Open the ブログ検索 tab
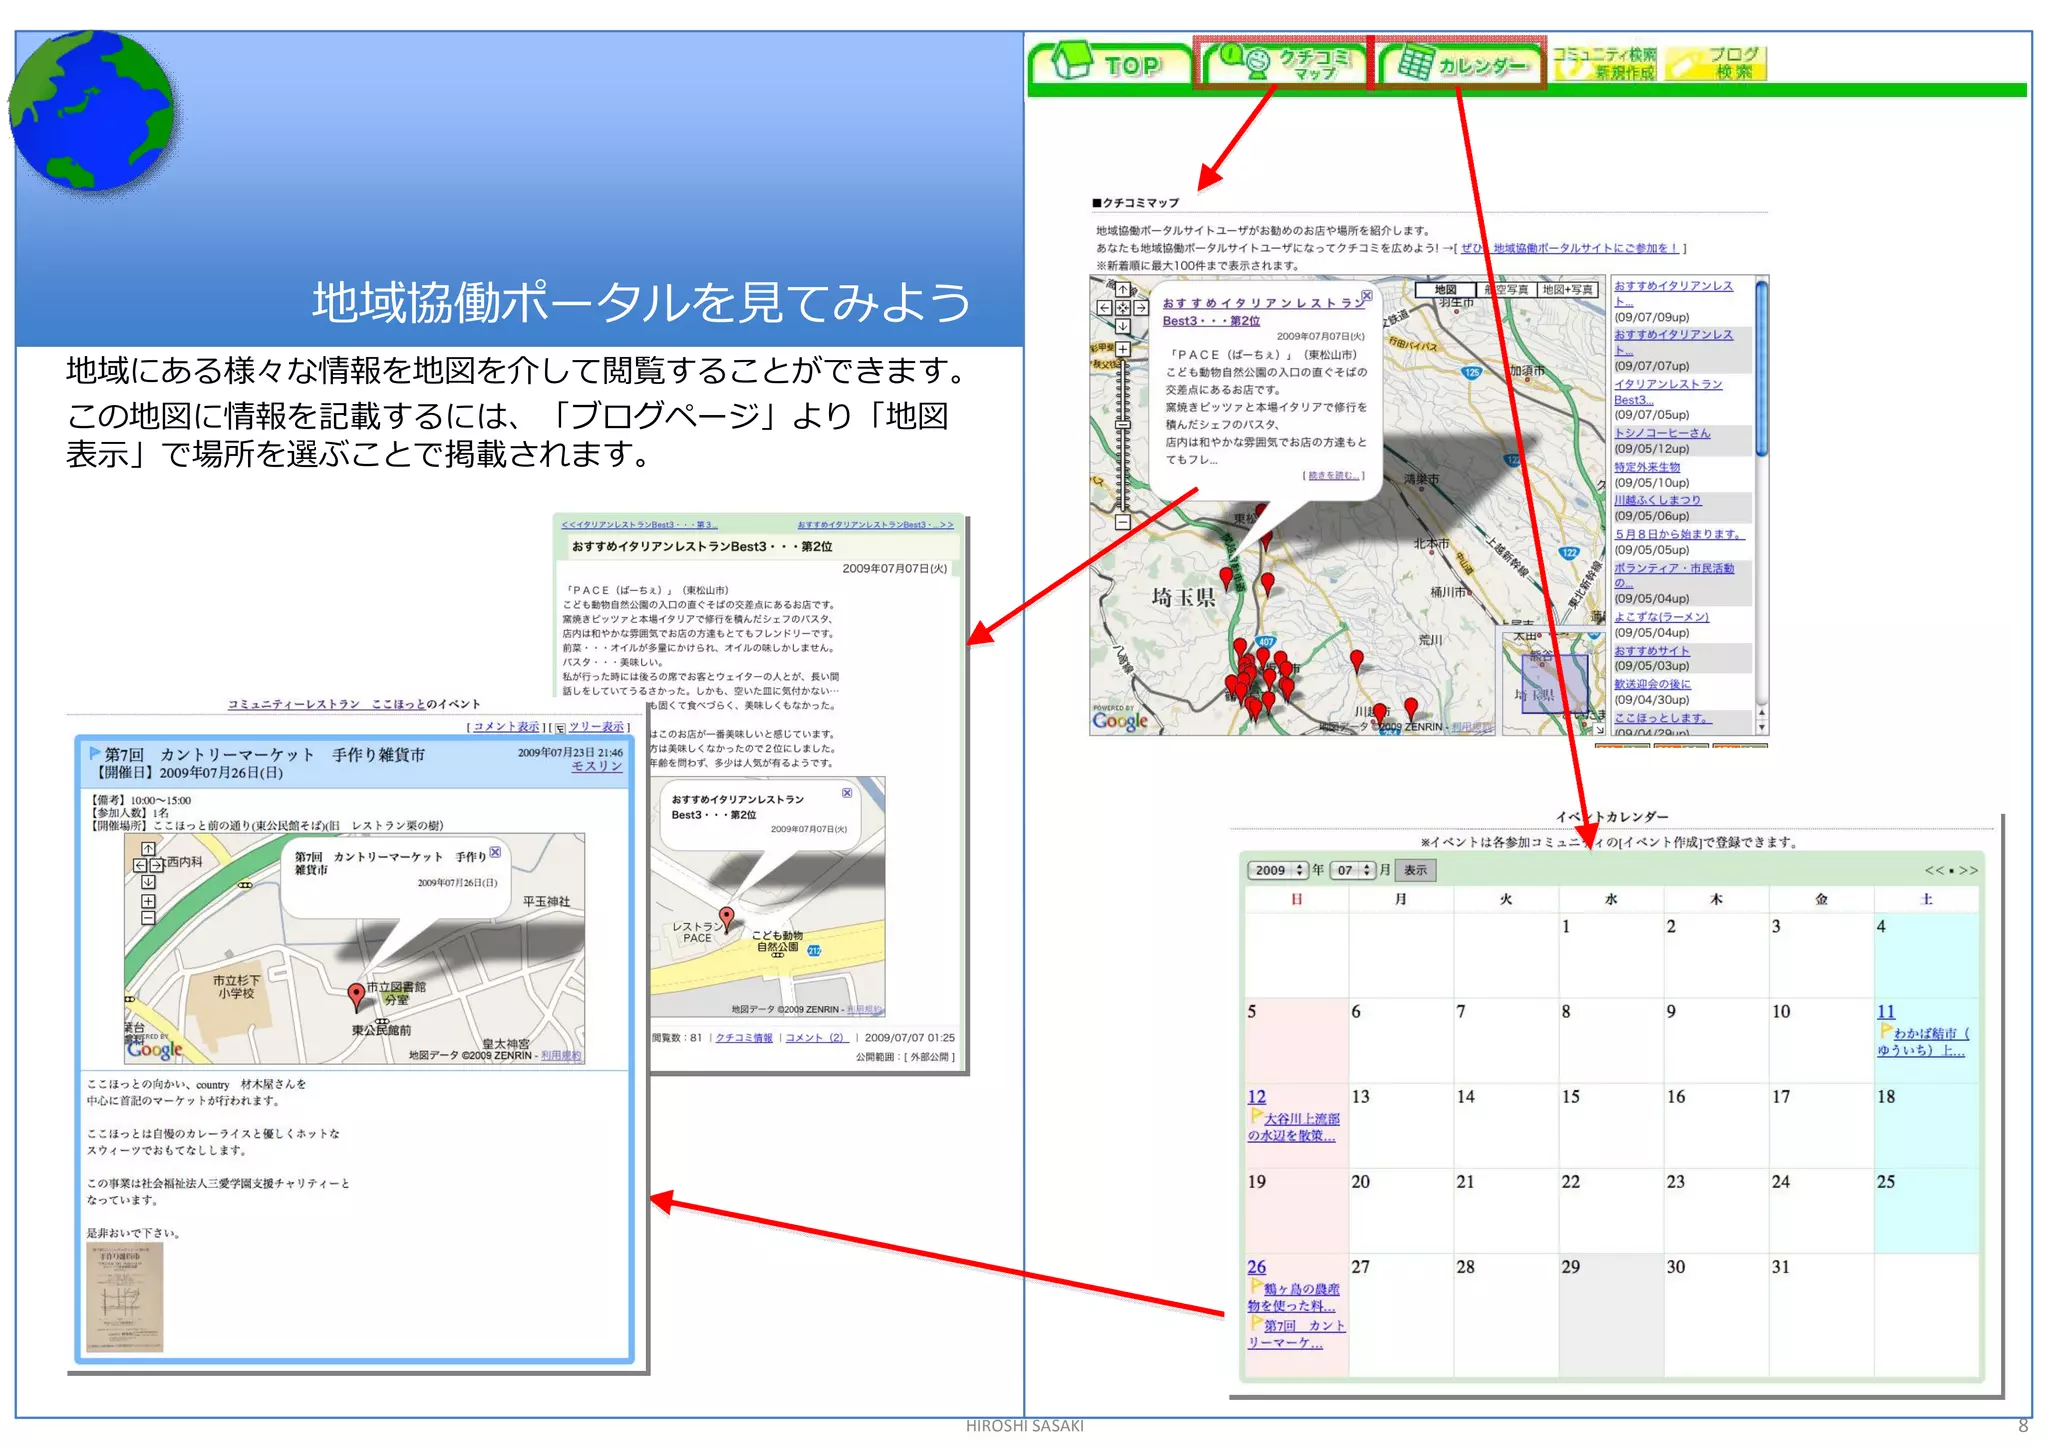 [x=1717, y=63]
